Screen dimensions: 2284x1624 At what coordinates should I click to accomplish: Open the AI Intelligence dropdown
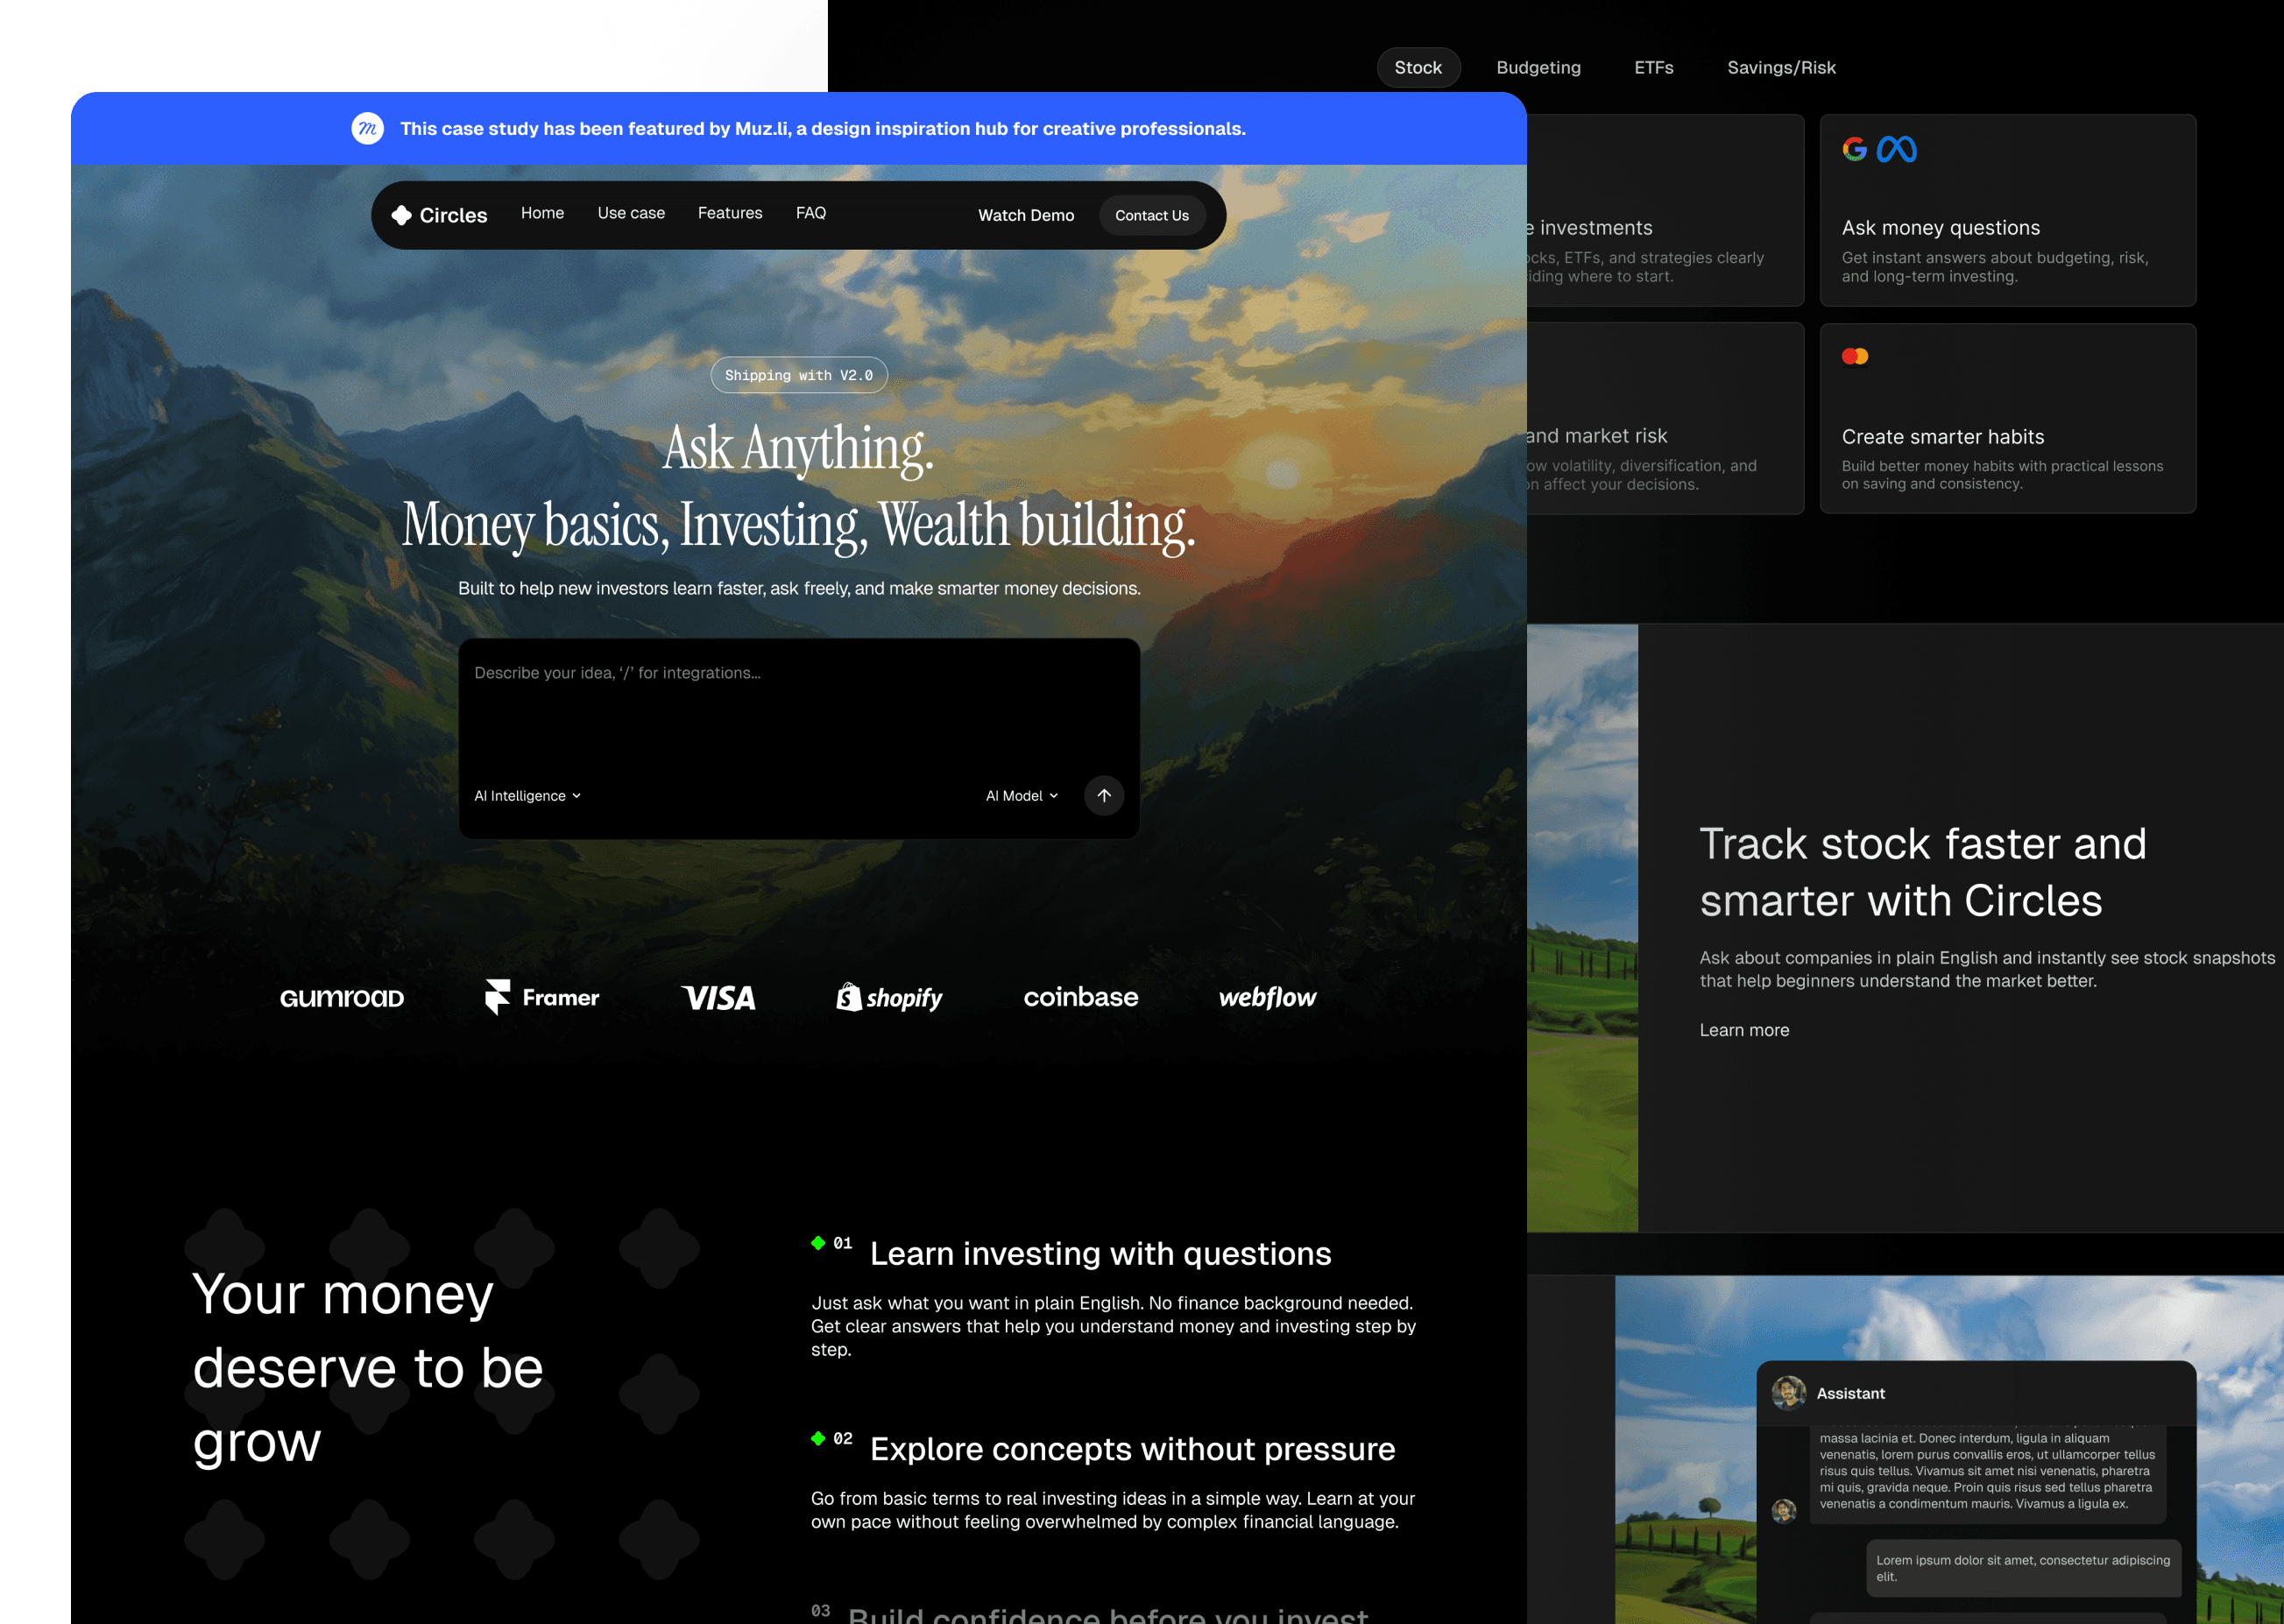click(527, 796)
